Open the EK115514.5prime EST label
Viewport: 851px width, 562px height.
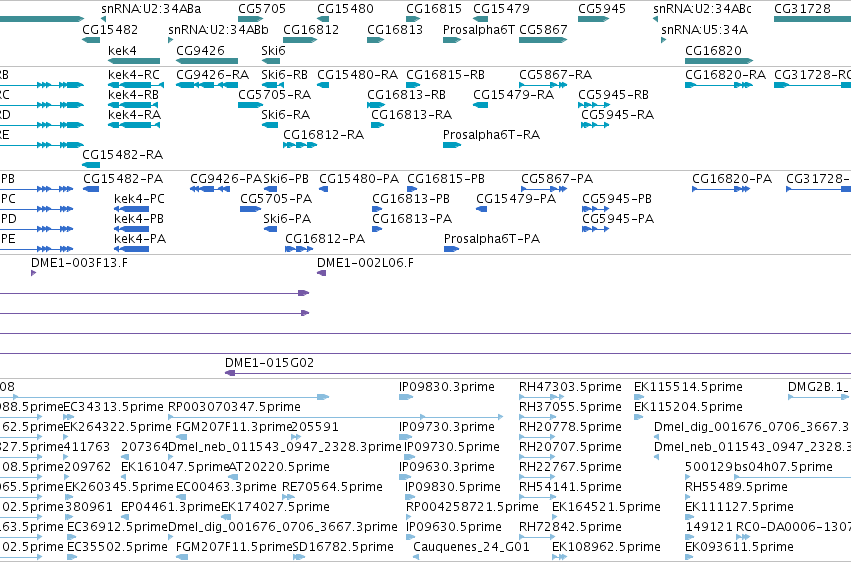(x=688, y=386)
